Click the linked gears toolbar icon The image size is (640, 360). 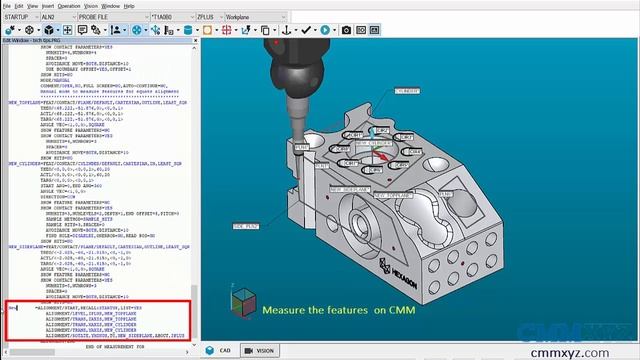tap(96, 30)
